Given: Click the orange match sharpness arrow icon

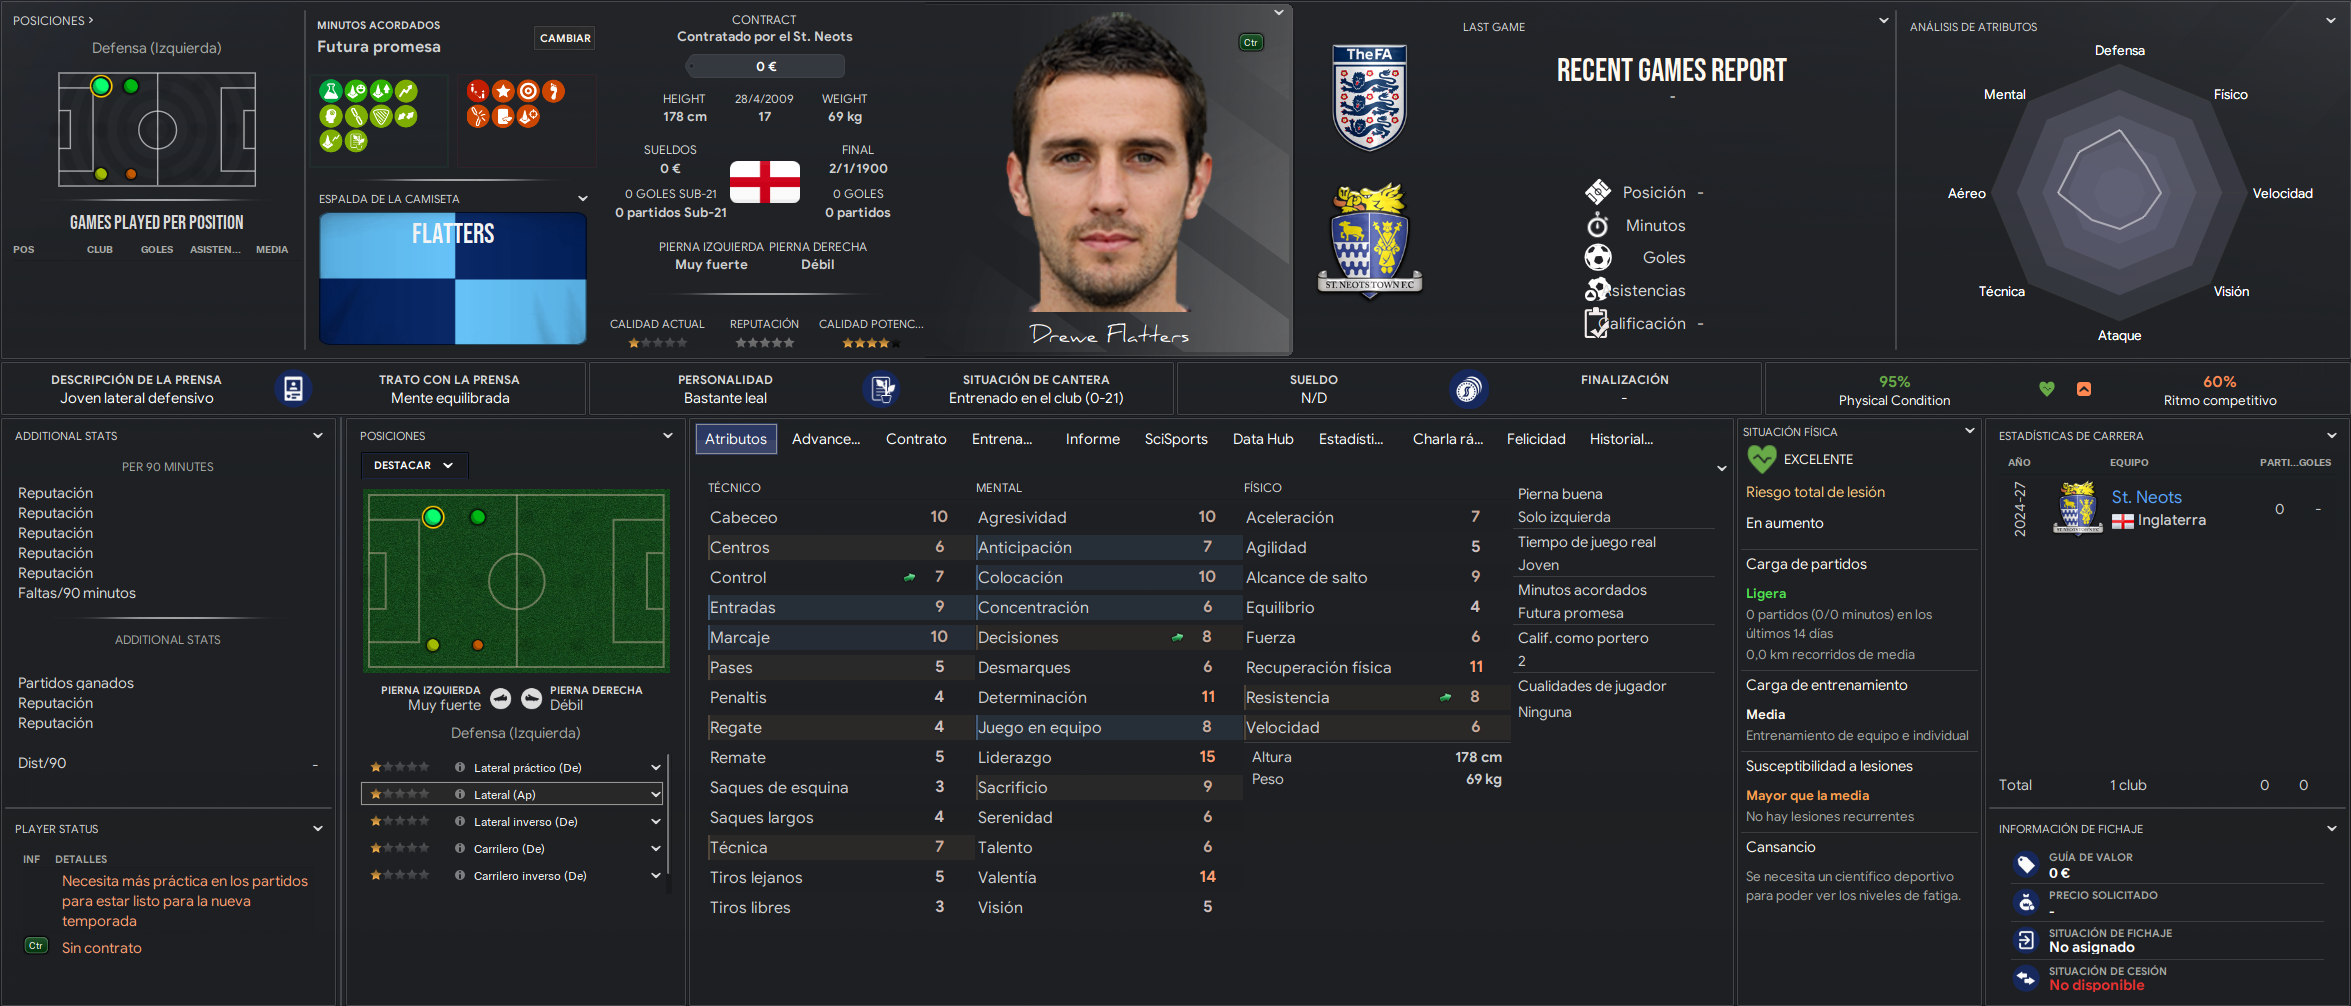Looking at the screenshot, I should click(x=2084, y=389).
